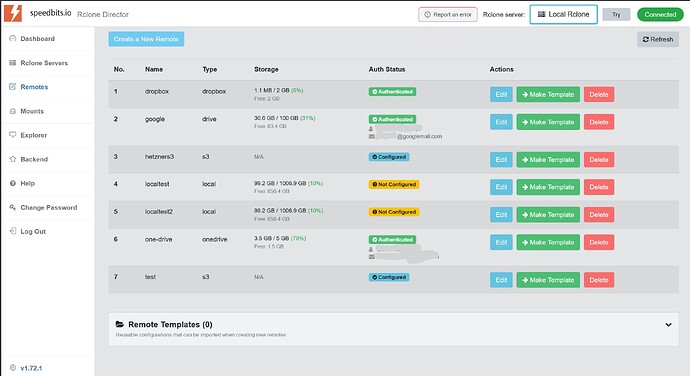Click google storage usage 30.6 GB text

tap(284, 118)
